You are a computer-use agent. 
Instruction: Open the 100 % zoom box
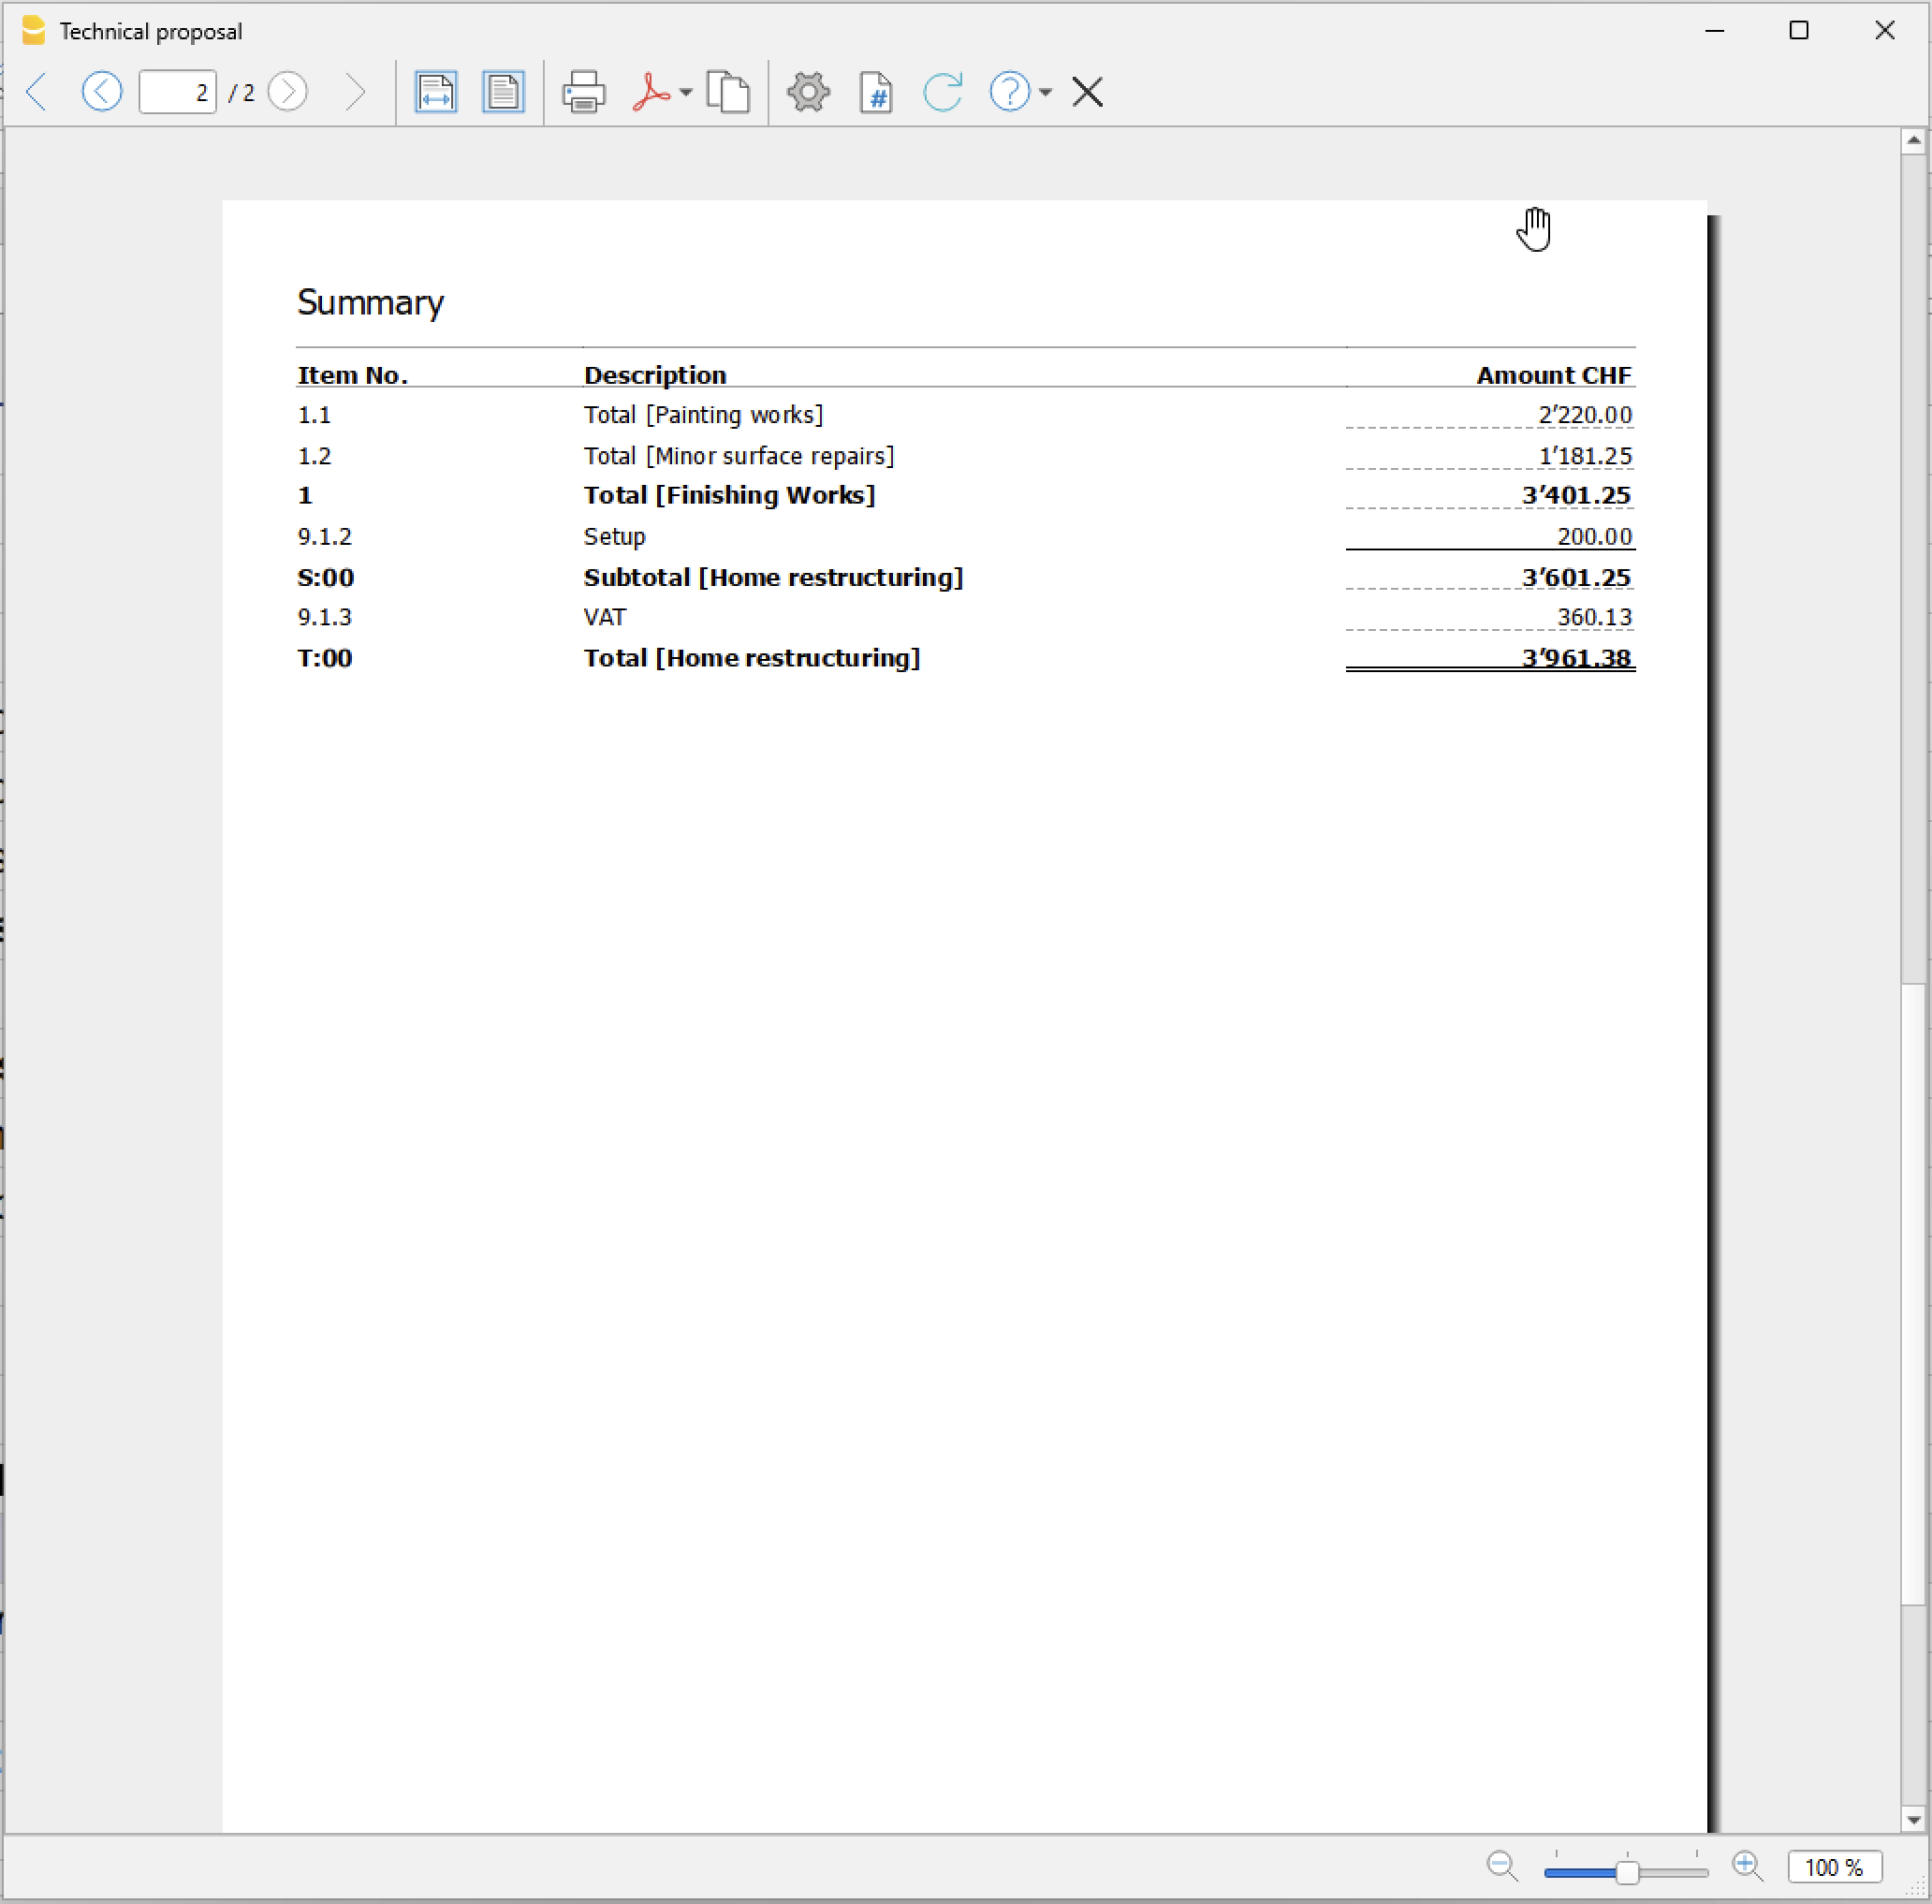1834,1867
